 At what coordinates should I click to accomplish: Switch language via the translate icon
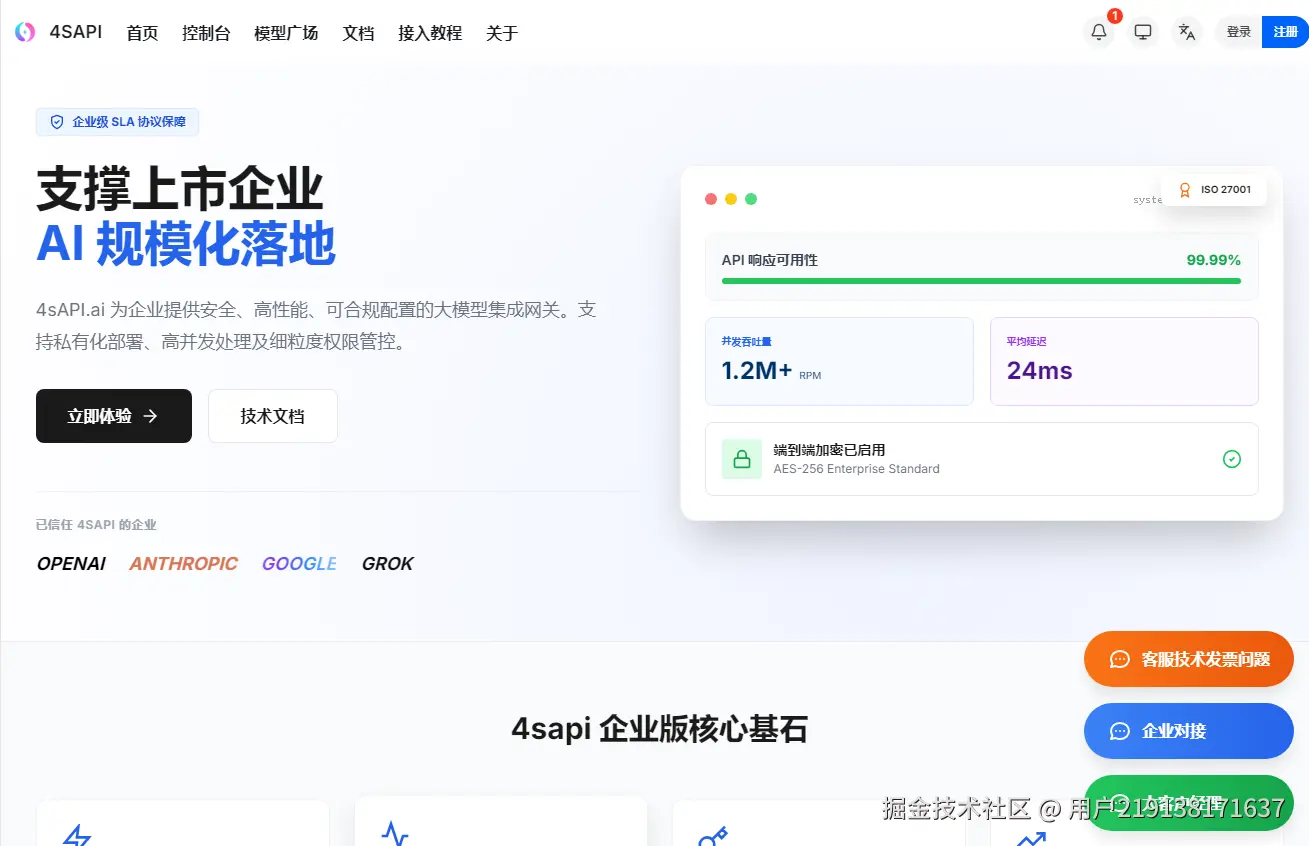click(1187, 31)
